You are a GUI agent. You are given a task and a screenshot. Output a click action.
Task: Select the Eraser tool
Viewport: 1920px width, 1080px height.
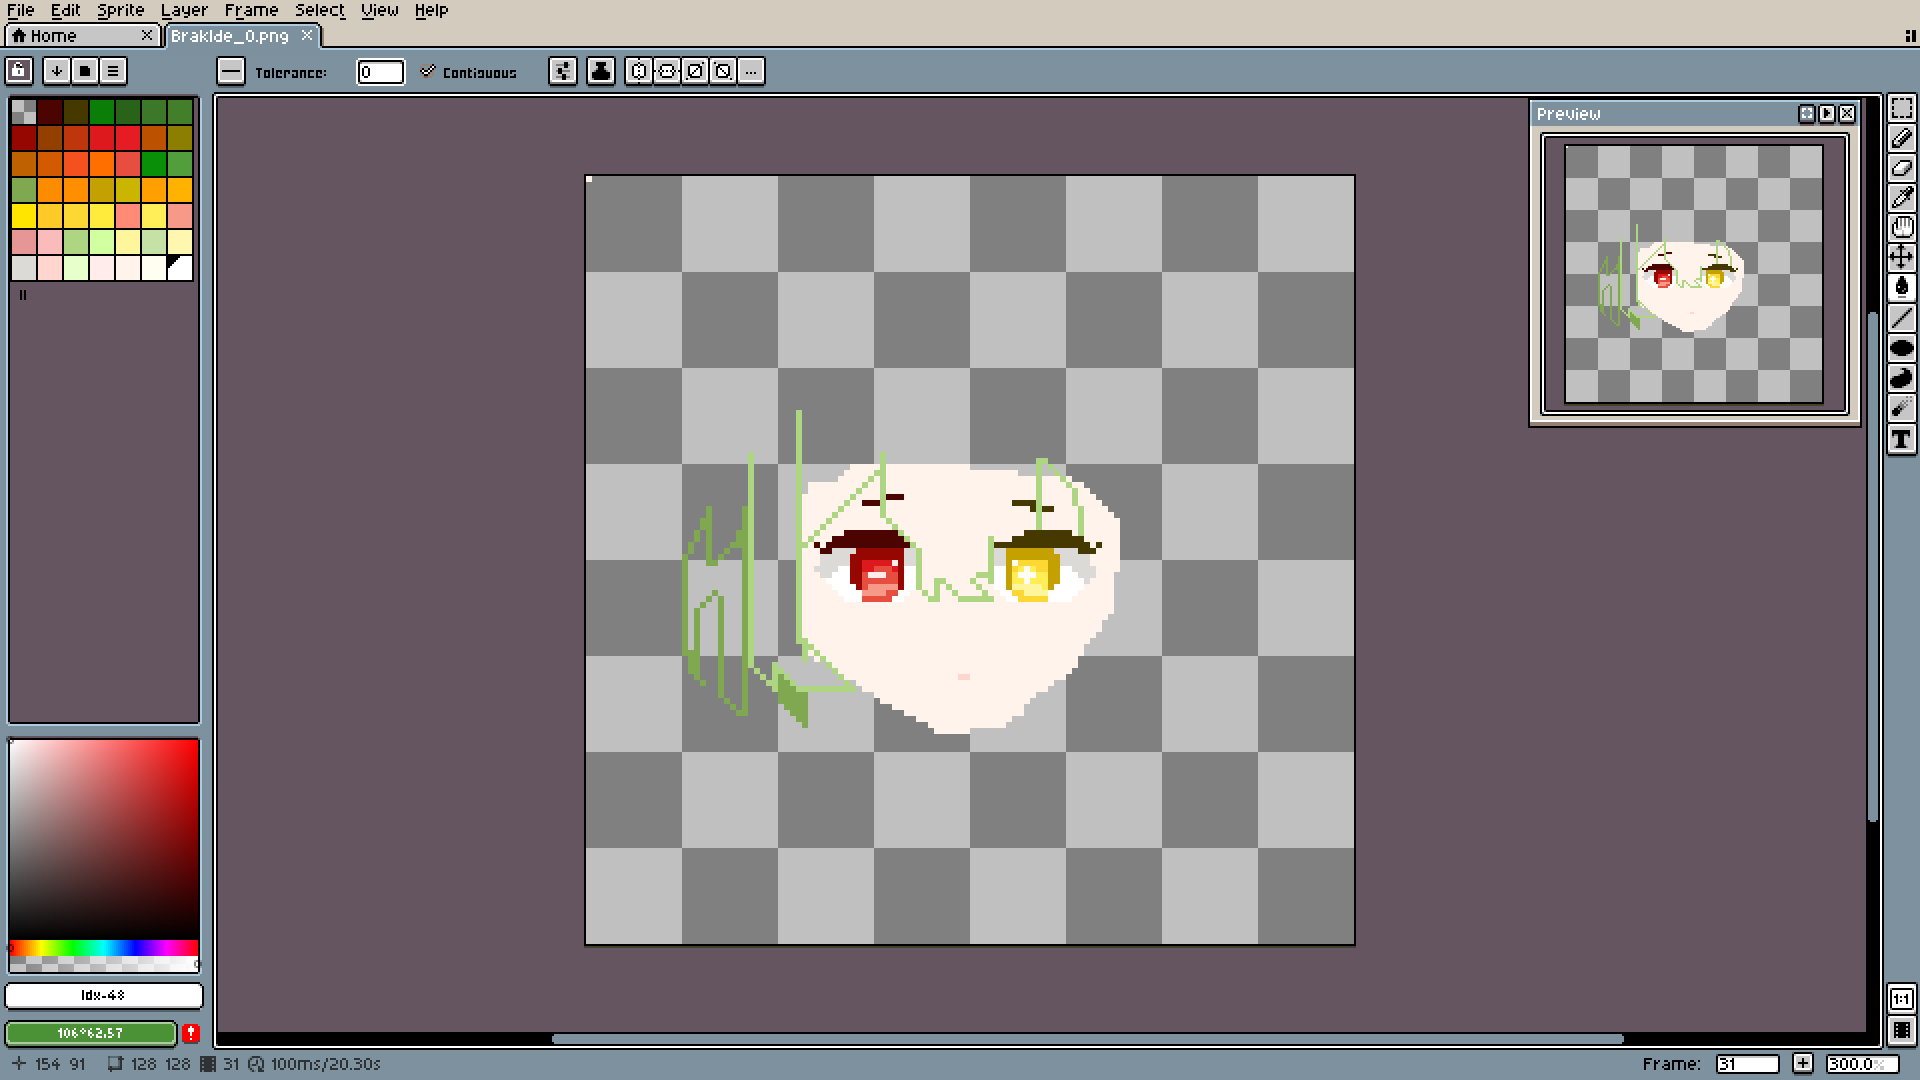point(1901,168)
